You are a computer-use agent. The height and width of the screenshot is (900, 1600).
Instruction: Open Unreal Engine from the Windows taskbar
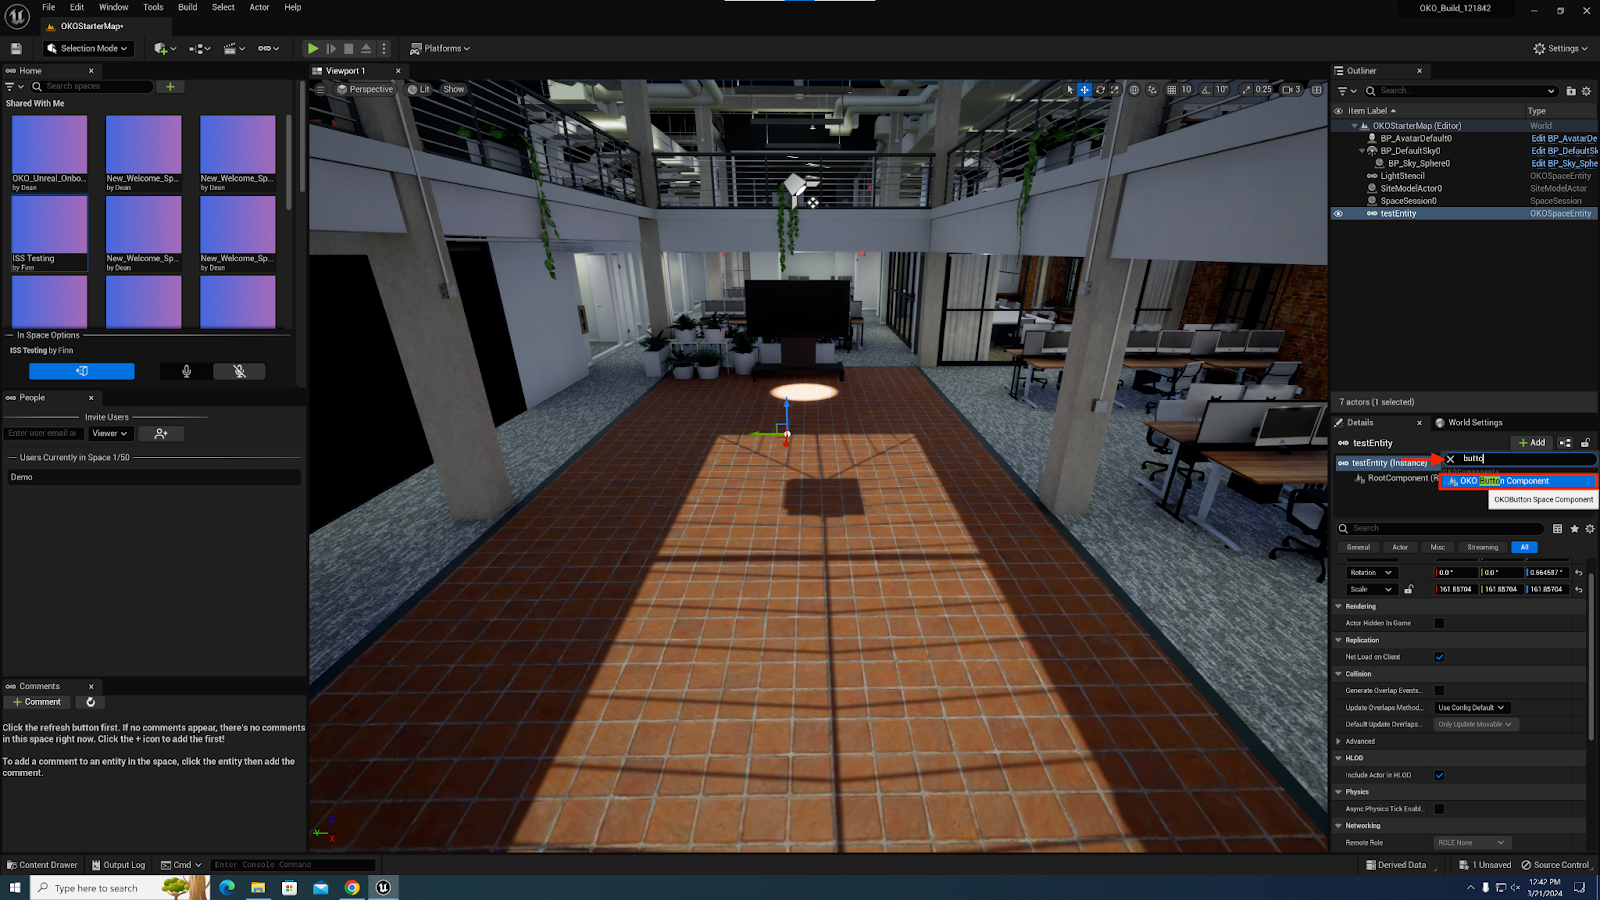383,887
